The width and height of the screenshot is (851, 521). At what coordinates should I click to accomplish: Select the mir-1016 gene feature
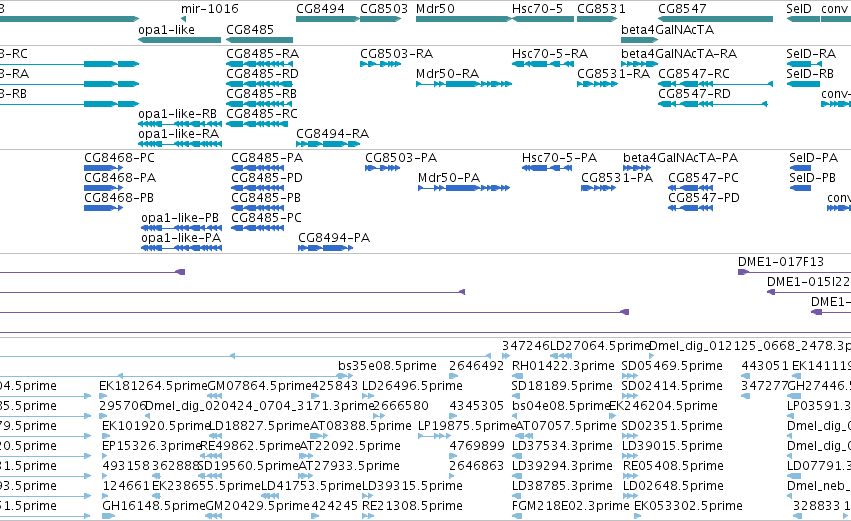coord(183,19)
